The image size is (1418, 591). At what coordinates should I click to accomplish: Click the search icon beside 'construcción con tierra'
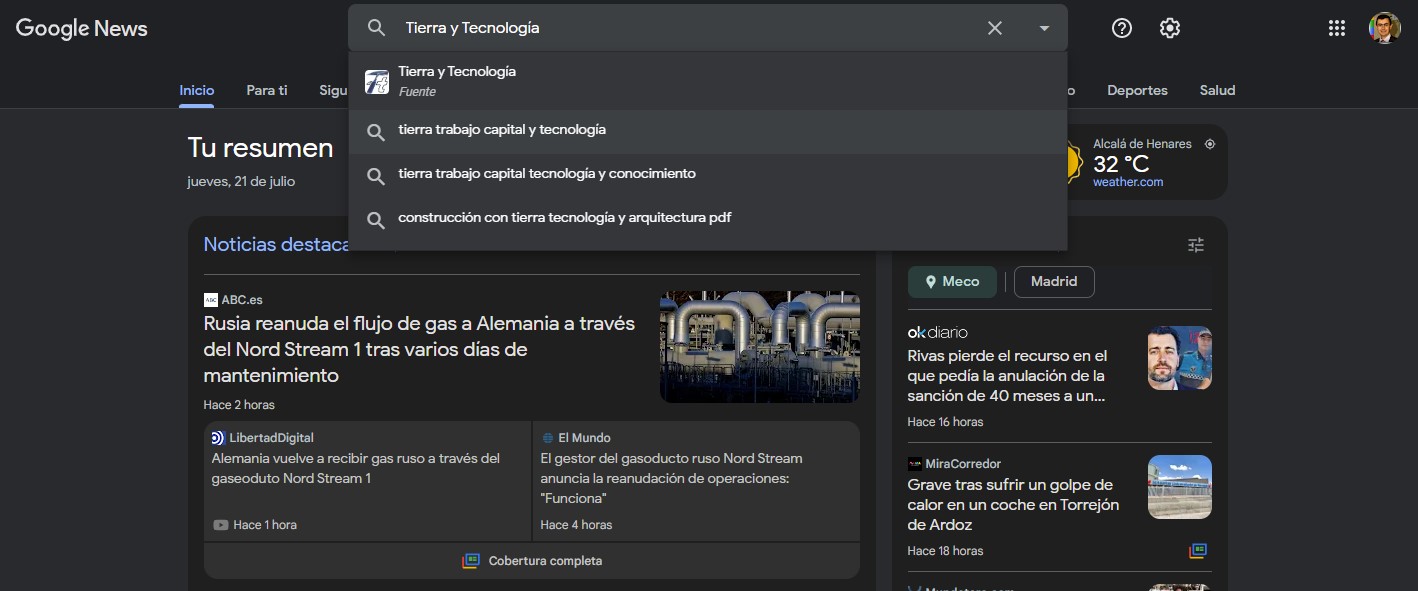click(x=376, y=219)
